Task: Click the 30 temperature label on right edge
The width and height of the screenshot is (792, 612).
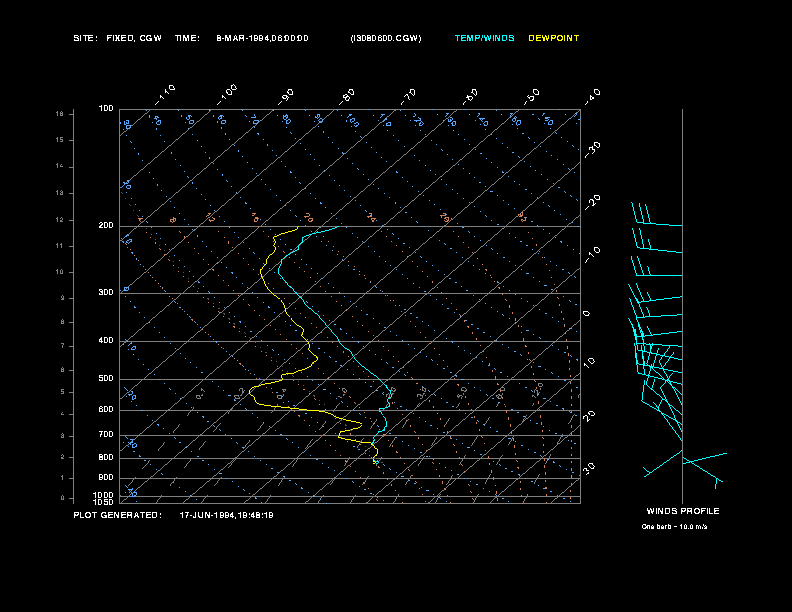Action: [x=589, y=468]
